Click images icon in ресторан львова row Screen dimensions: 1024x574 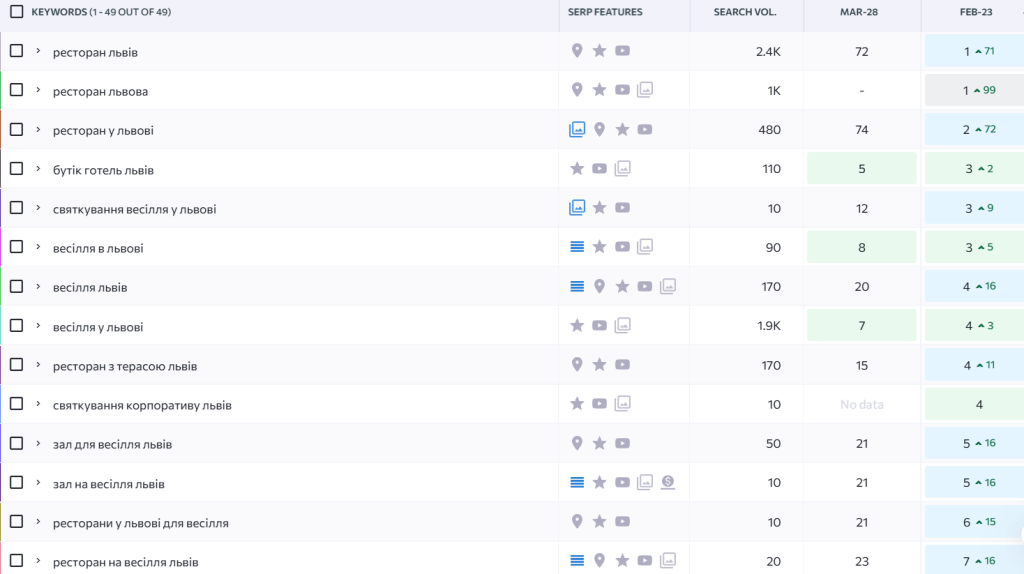coord(645,89)
